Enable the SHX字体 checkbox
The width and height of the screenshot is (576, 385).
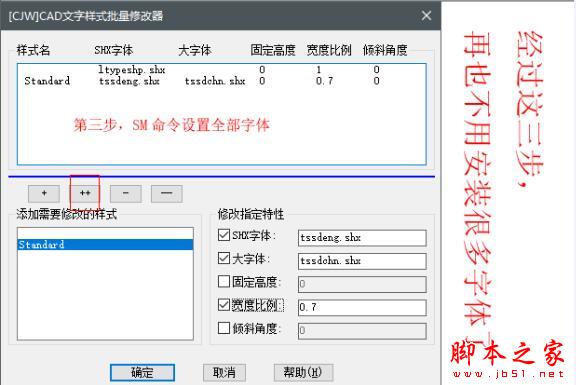(x=224, y=235)
